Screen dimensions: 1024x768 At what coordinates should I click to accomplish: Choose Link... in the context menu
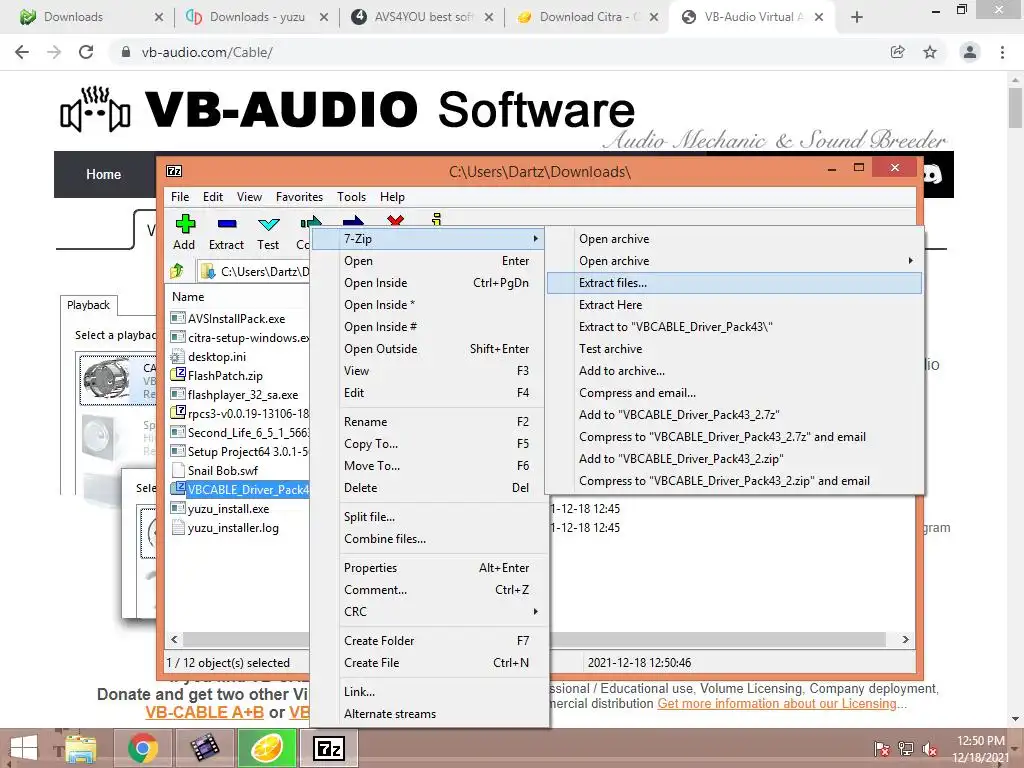coord(428,692)
